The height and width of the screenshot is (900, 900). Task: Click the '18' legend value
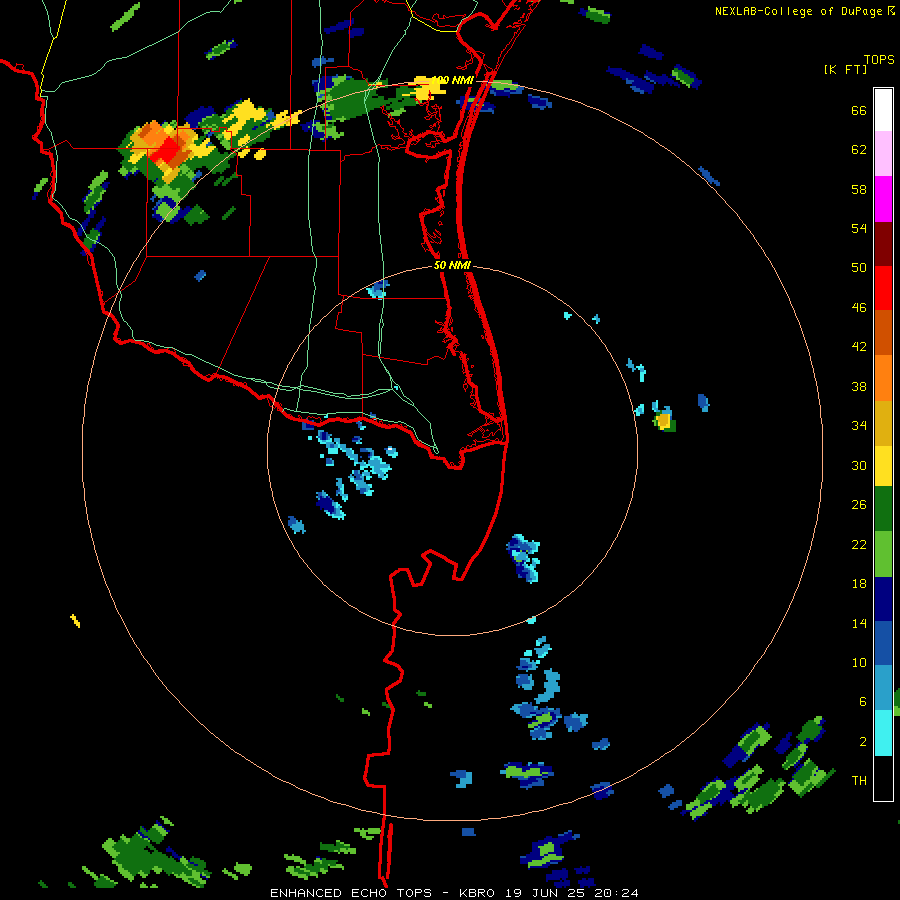pos(859,584)
